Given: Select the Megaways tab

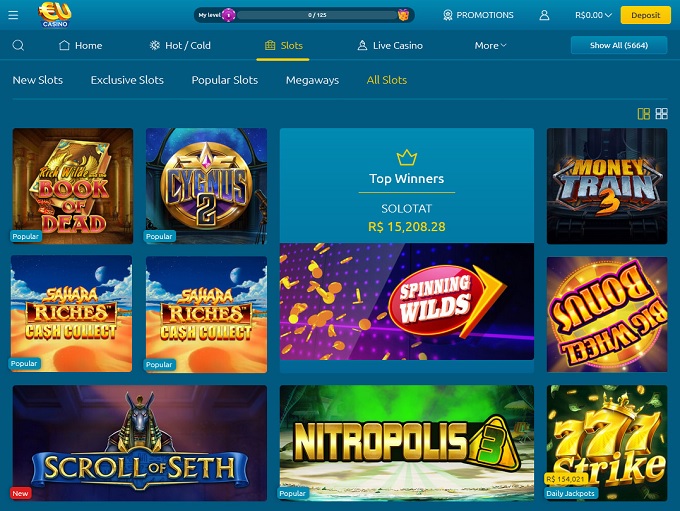Looking at the screenshot, I should pos(312,80).
